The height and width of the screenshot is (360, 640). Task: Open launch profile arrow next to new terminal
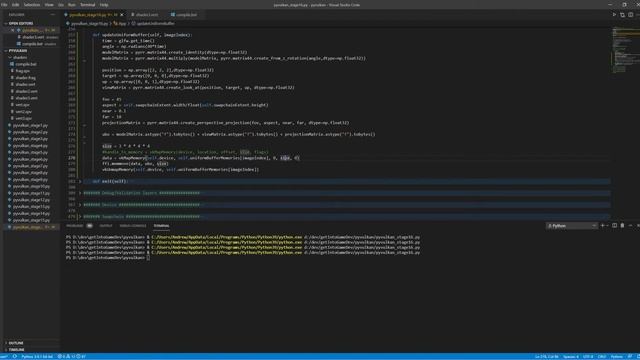[607, 225]
